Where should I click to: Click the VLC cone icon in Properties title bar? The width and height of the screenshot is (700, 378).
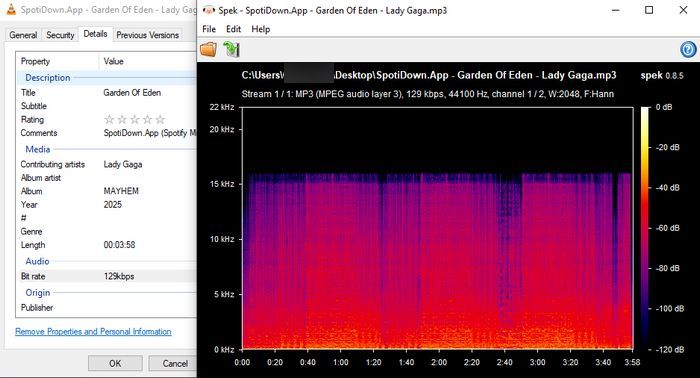tap(11, 9)
